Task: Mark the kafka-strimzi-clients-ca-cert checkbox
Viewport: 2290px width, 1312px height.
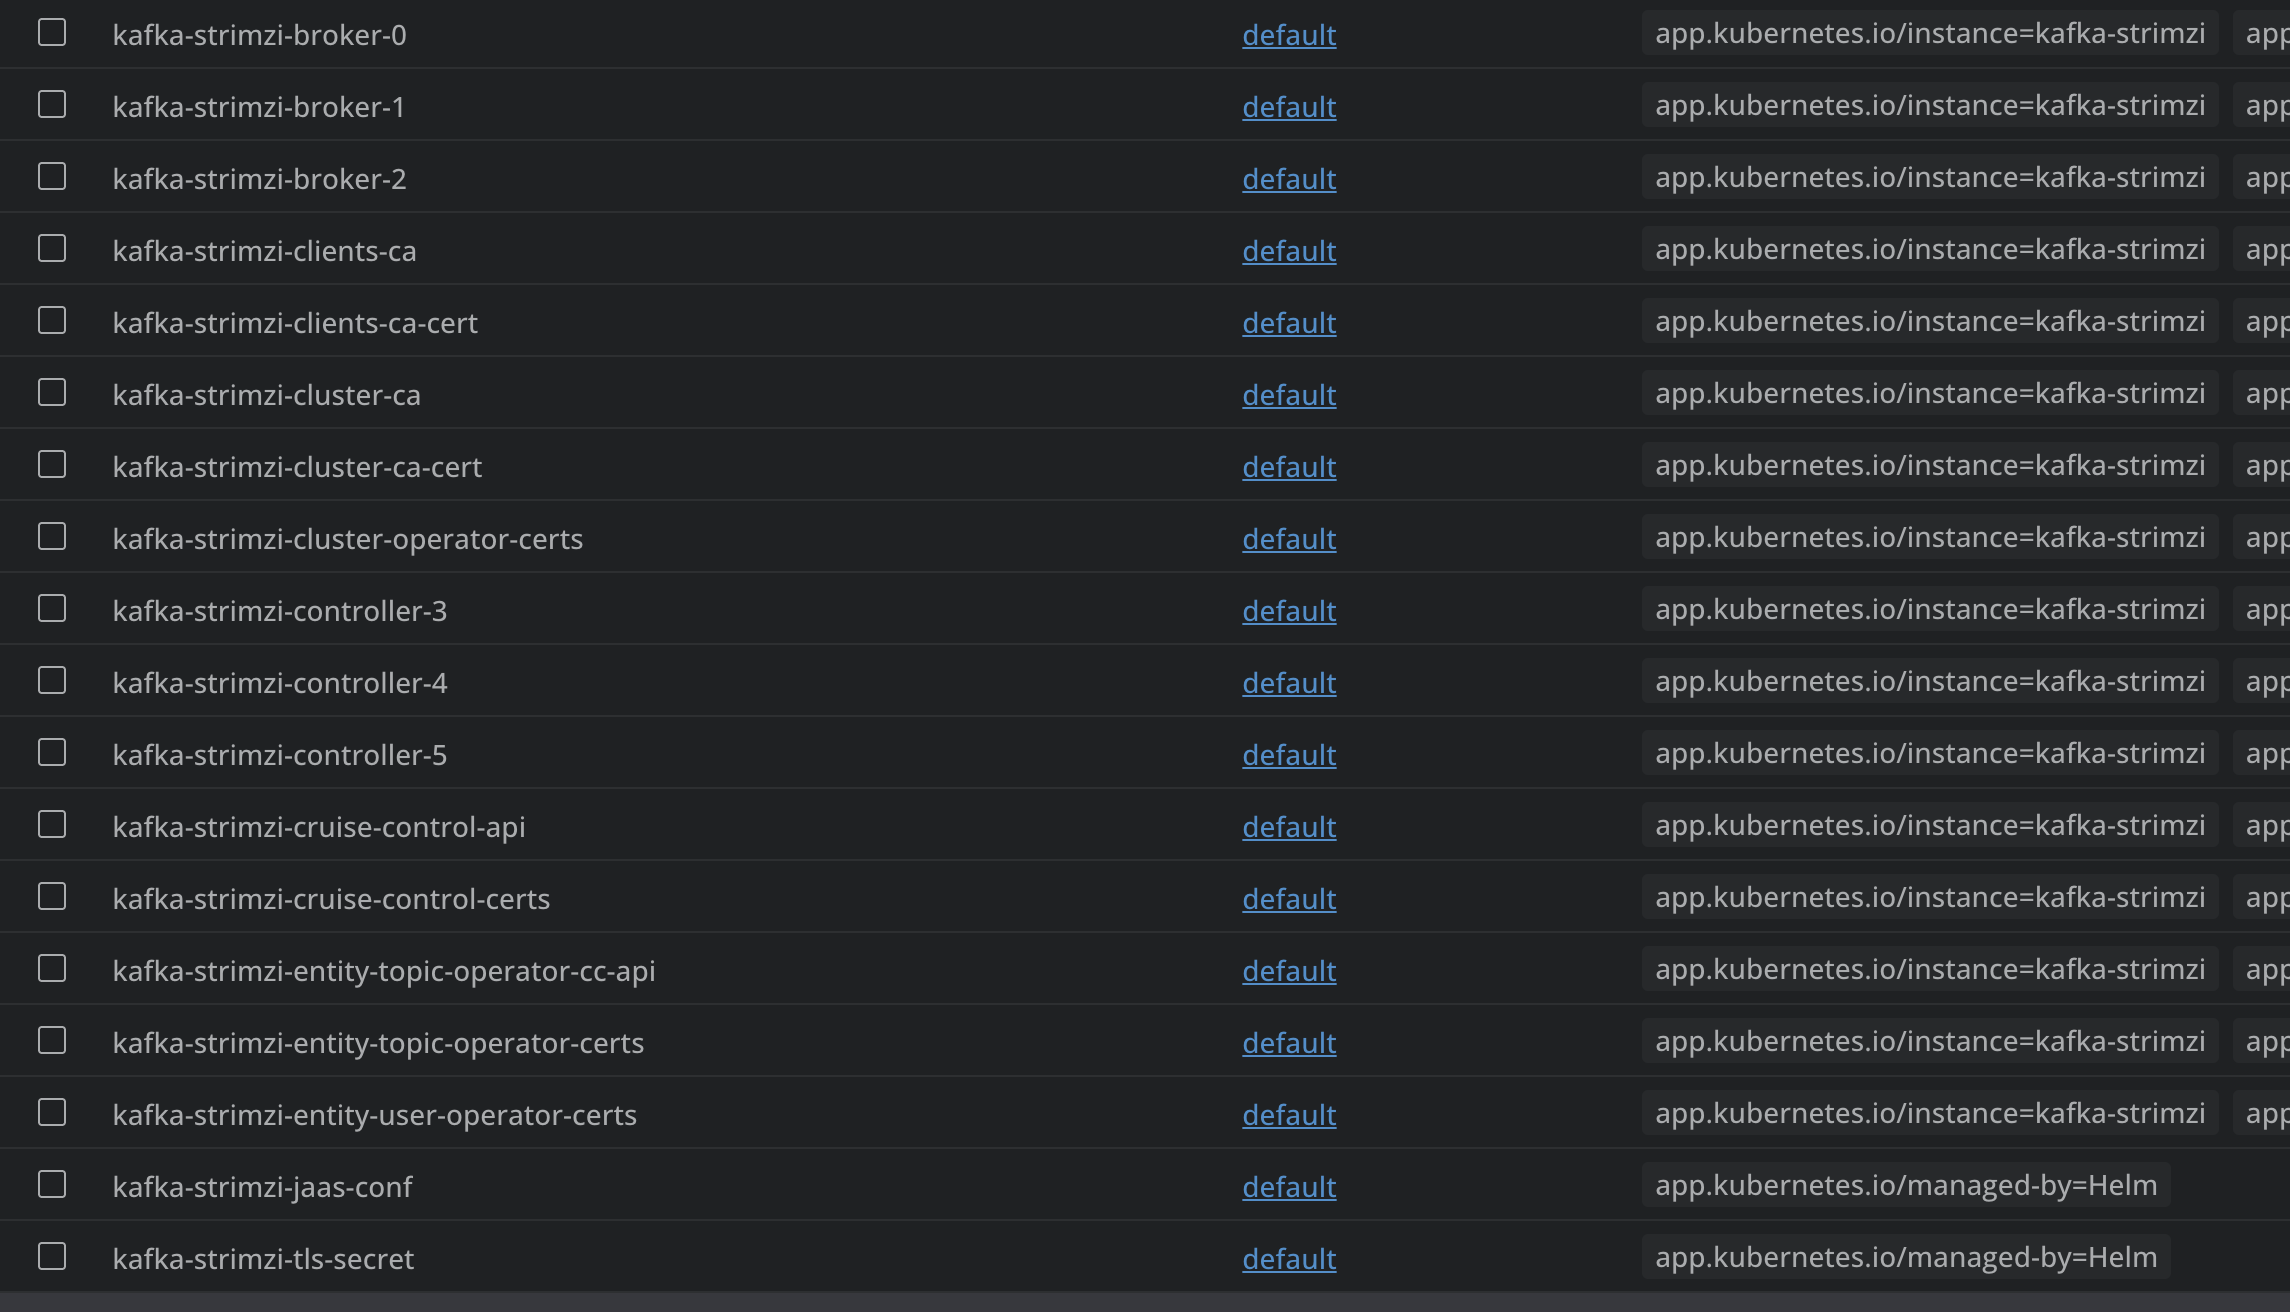Action: tap(52, 321)
